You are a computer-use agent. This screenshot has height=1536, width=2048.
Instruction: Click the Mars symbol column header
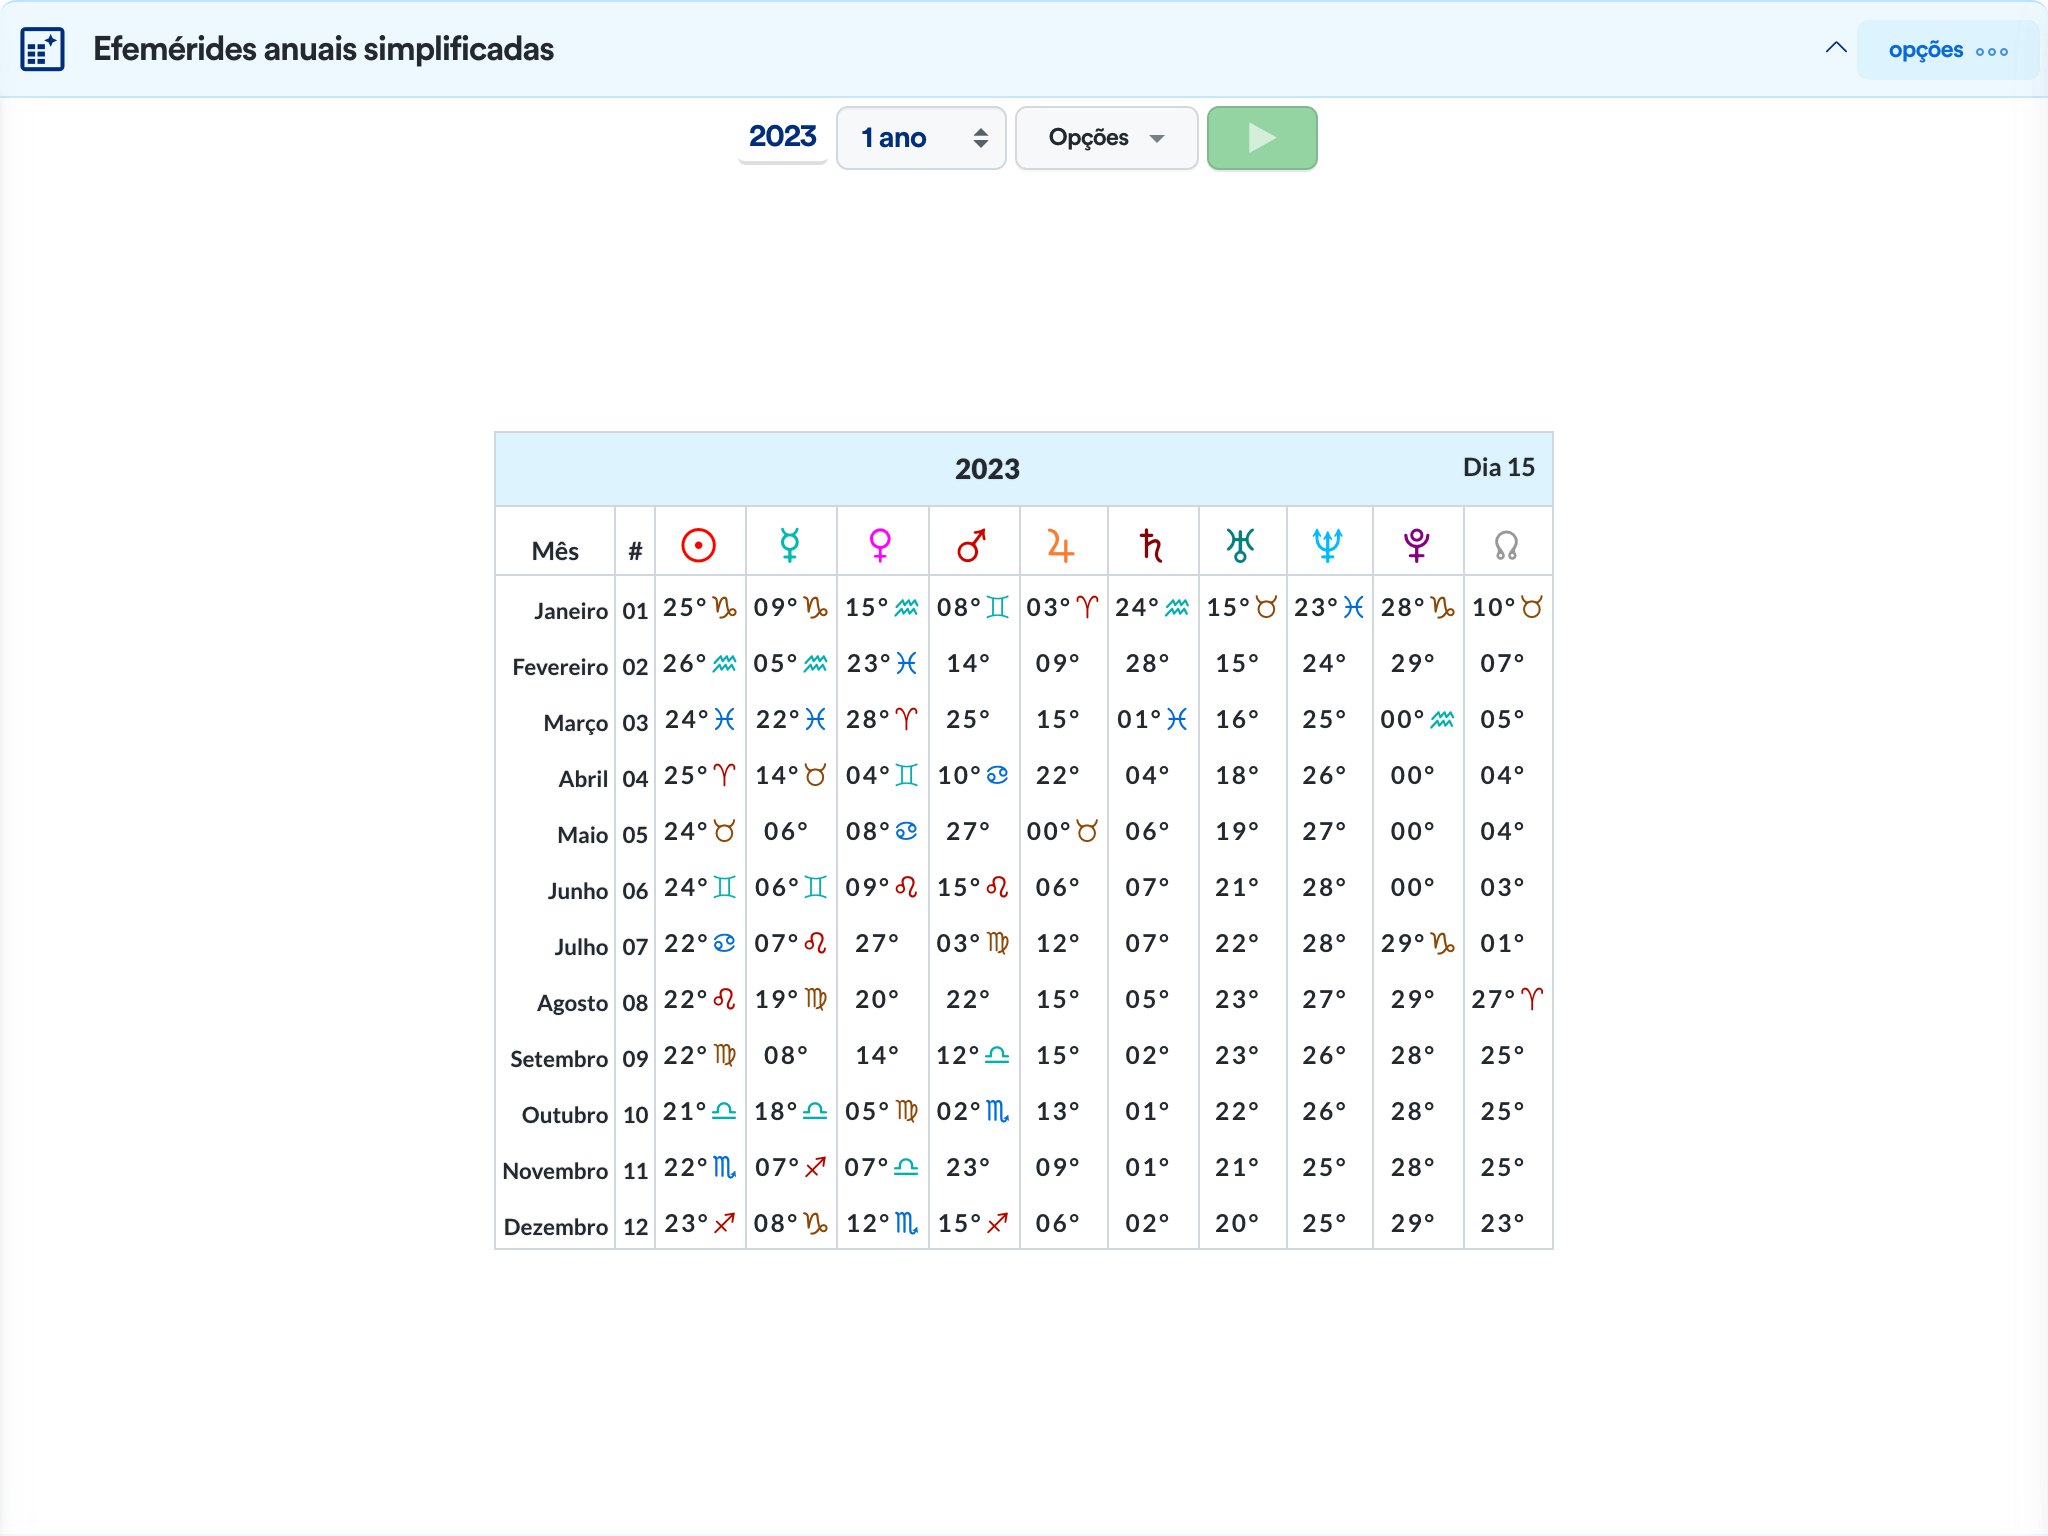pyautogui.click(x=972, y=545)
